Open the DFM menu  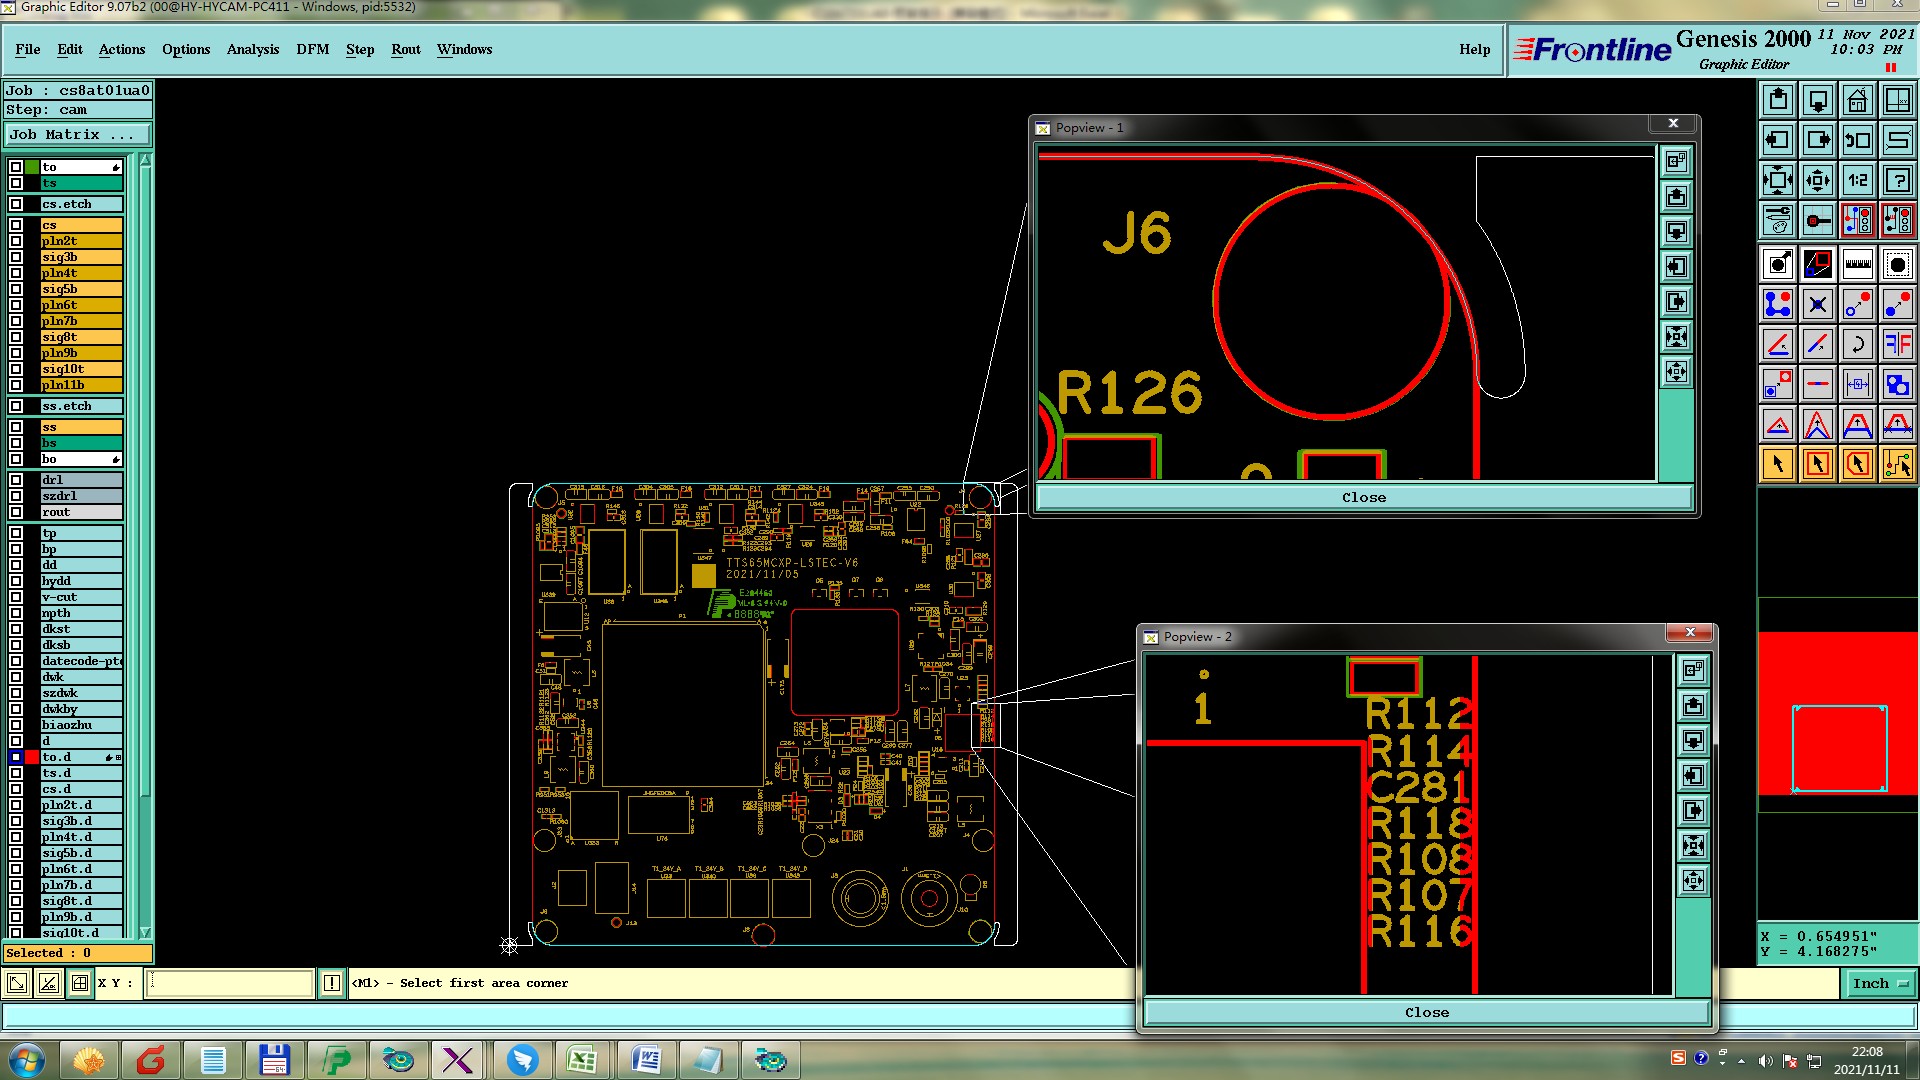(x=313, y=49)
